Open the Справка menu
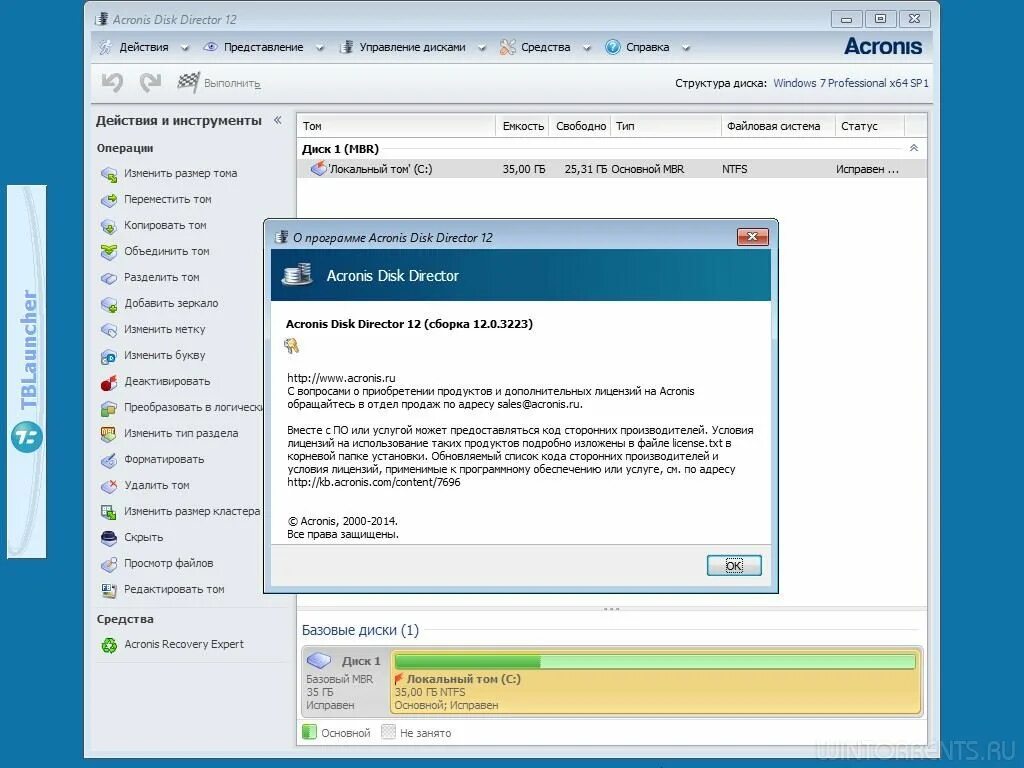The width and height of the screenshot is (1024, 768). [x=647, y=47]
